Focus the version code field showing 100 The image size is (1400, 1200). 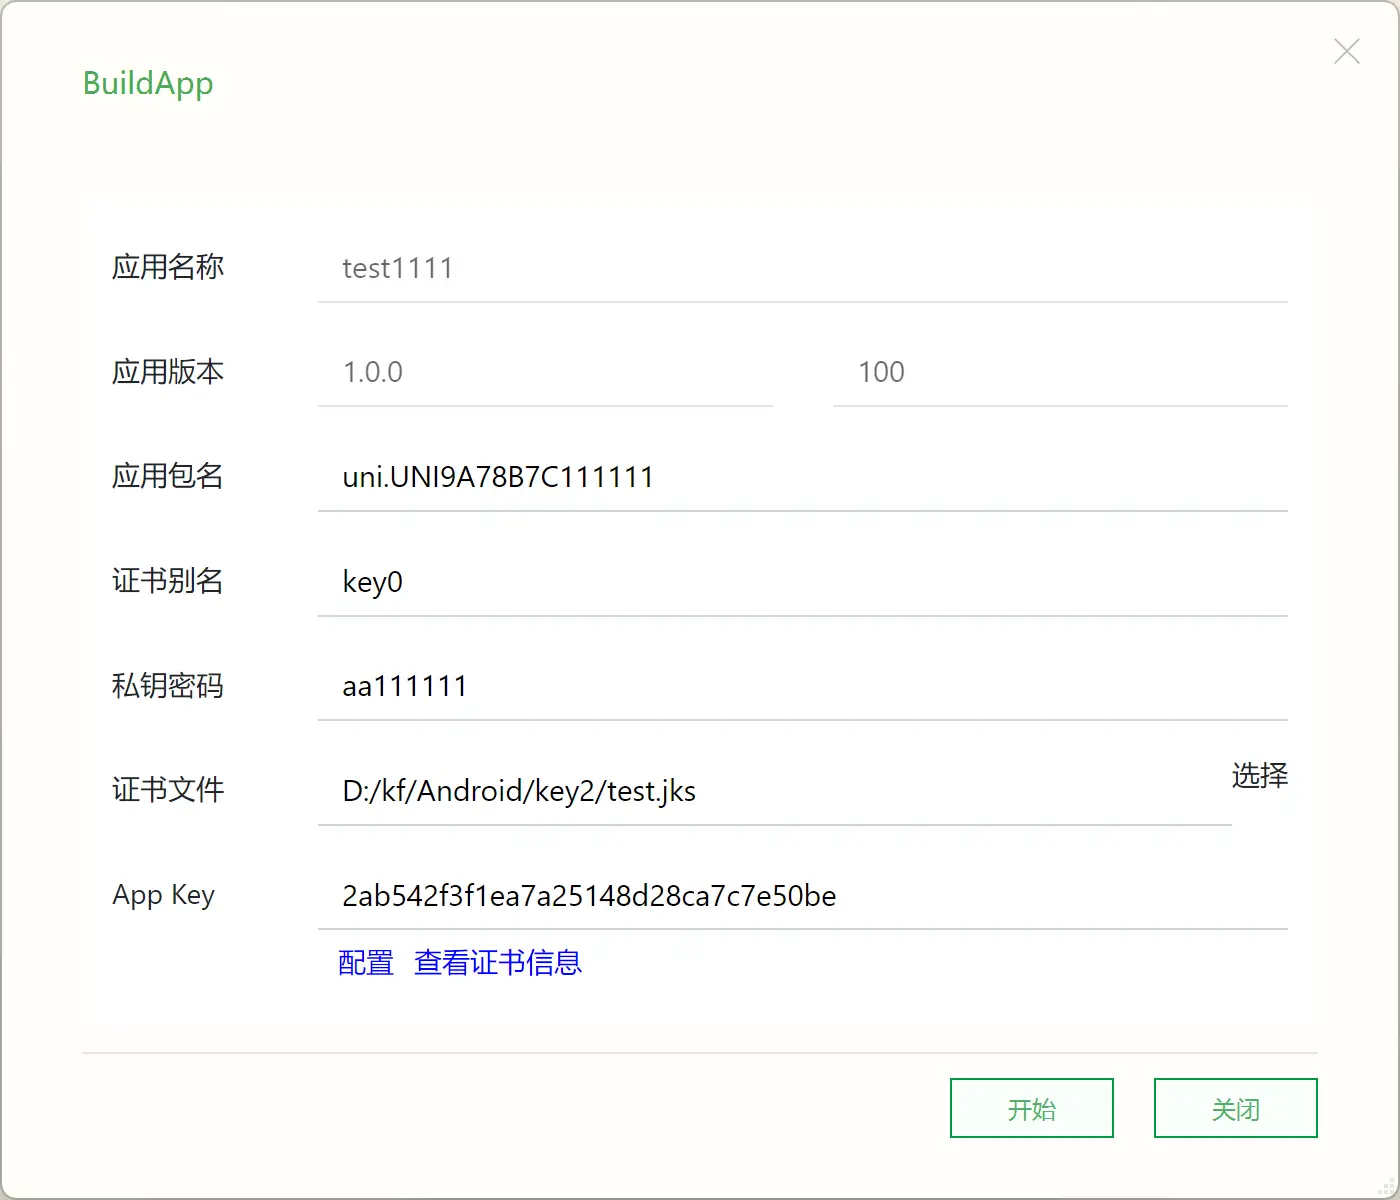1059,372
